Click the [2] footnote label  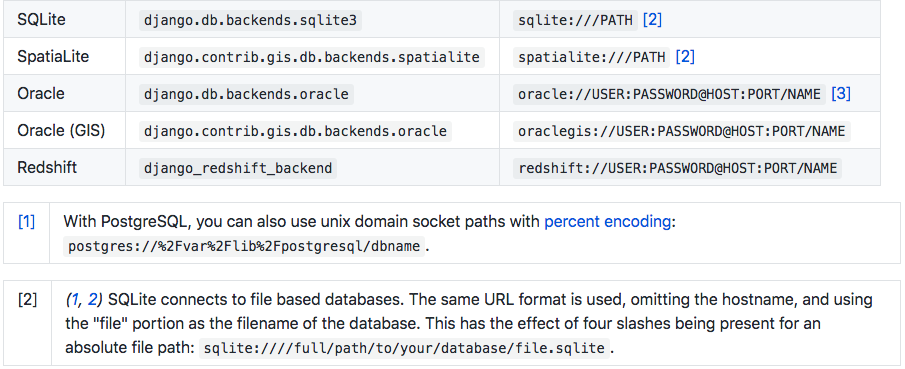(x=27, y=300)
